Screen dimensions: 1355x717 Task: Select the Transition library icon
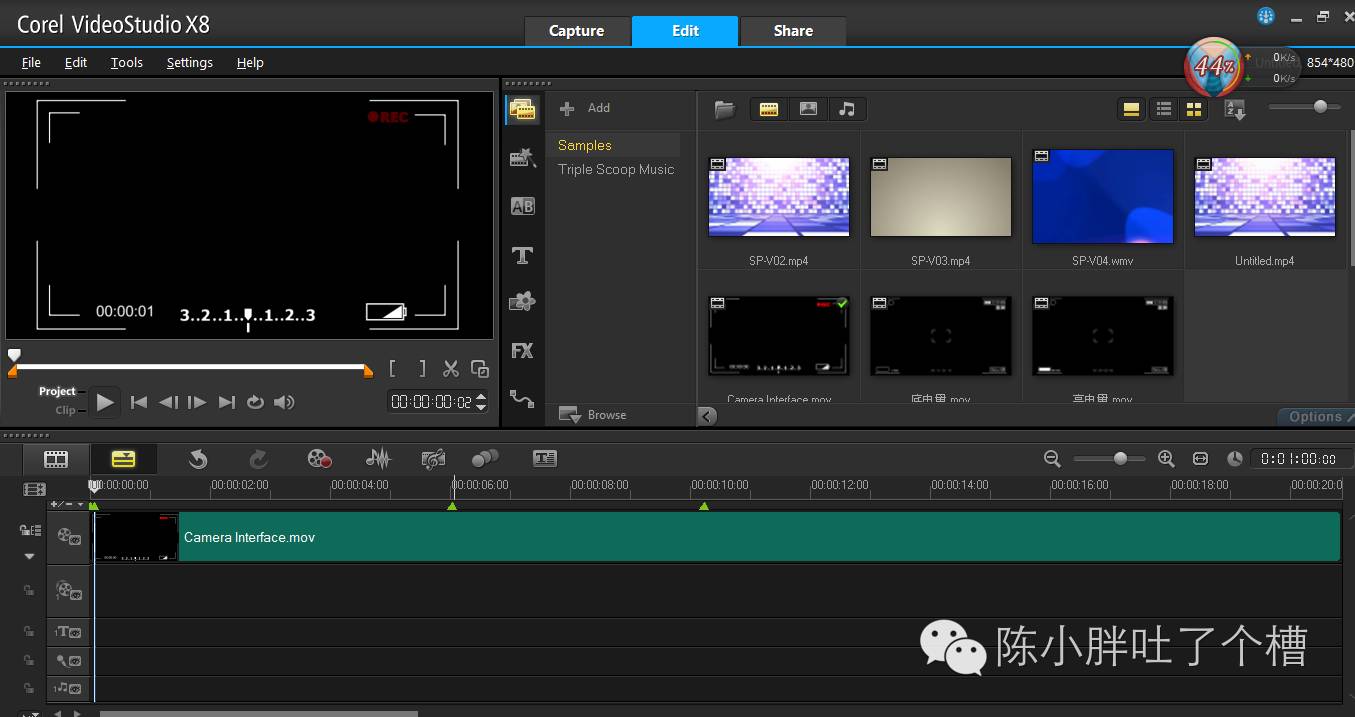pos(522,206)
